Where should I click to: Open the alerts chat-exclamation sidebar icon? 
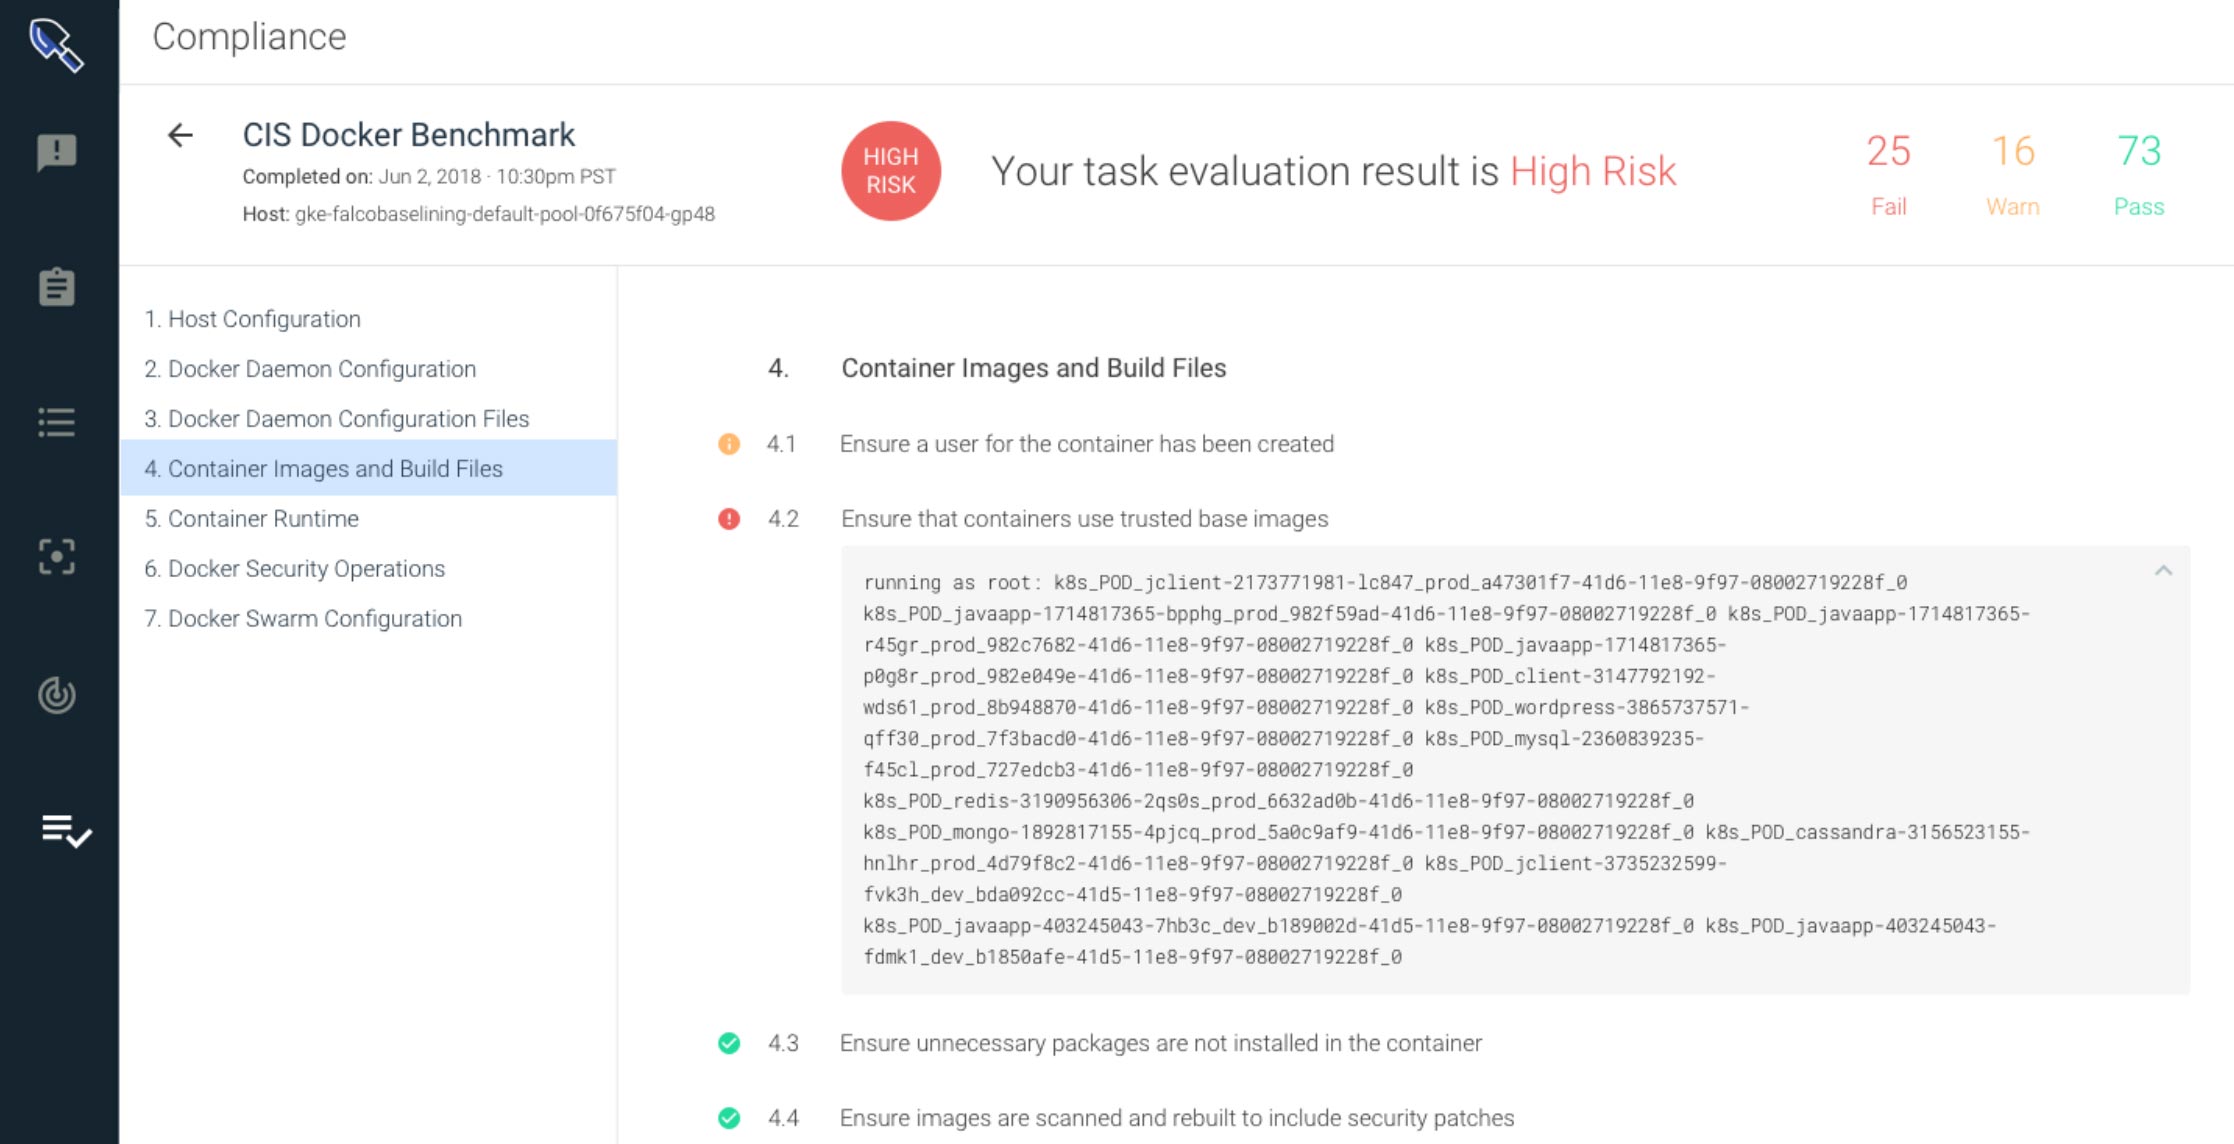(x=56, y=153)
